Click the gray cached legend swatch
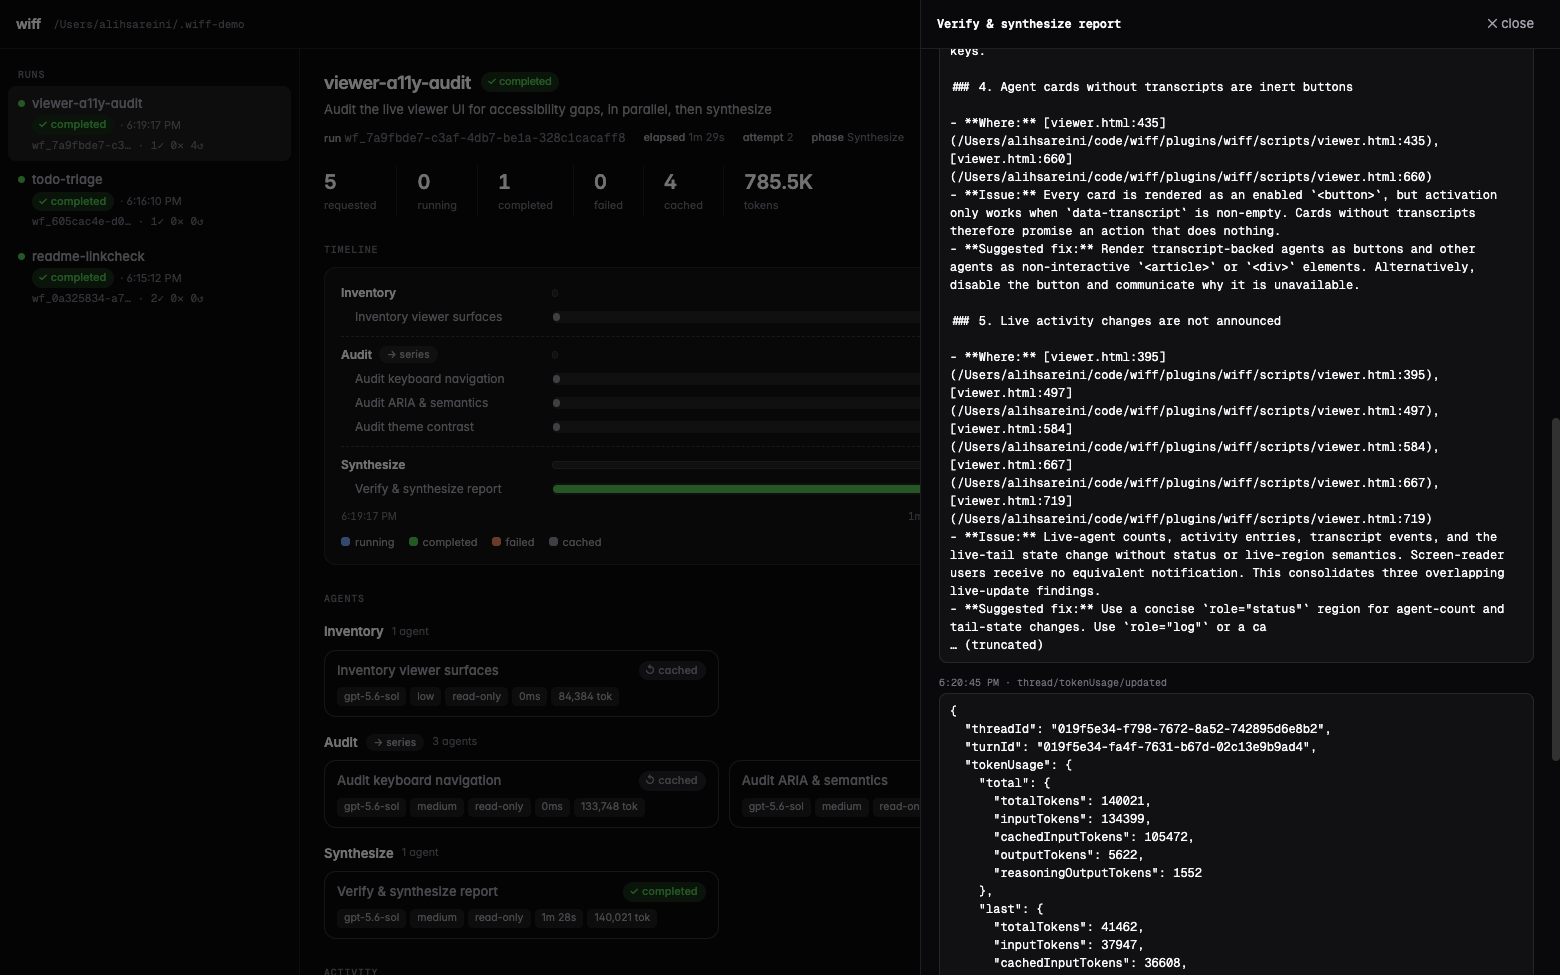 (x=553, y=542)
